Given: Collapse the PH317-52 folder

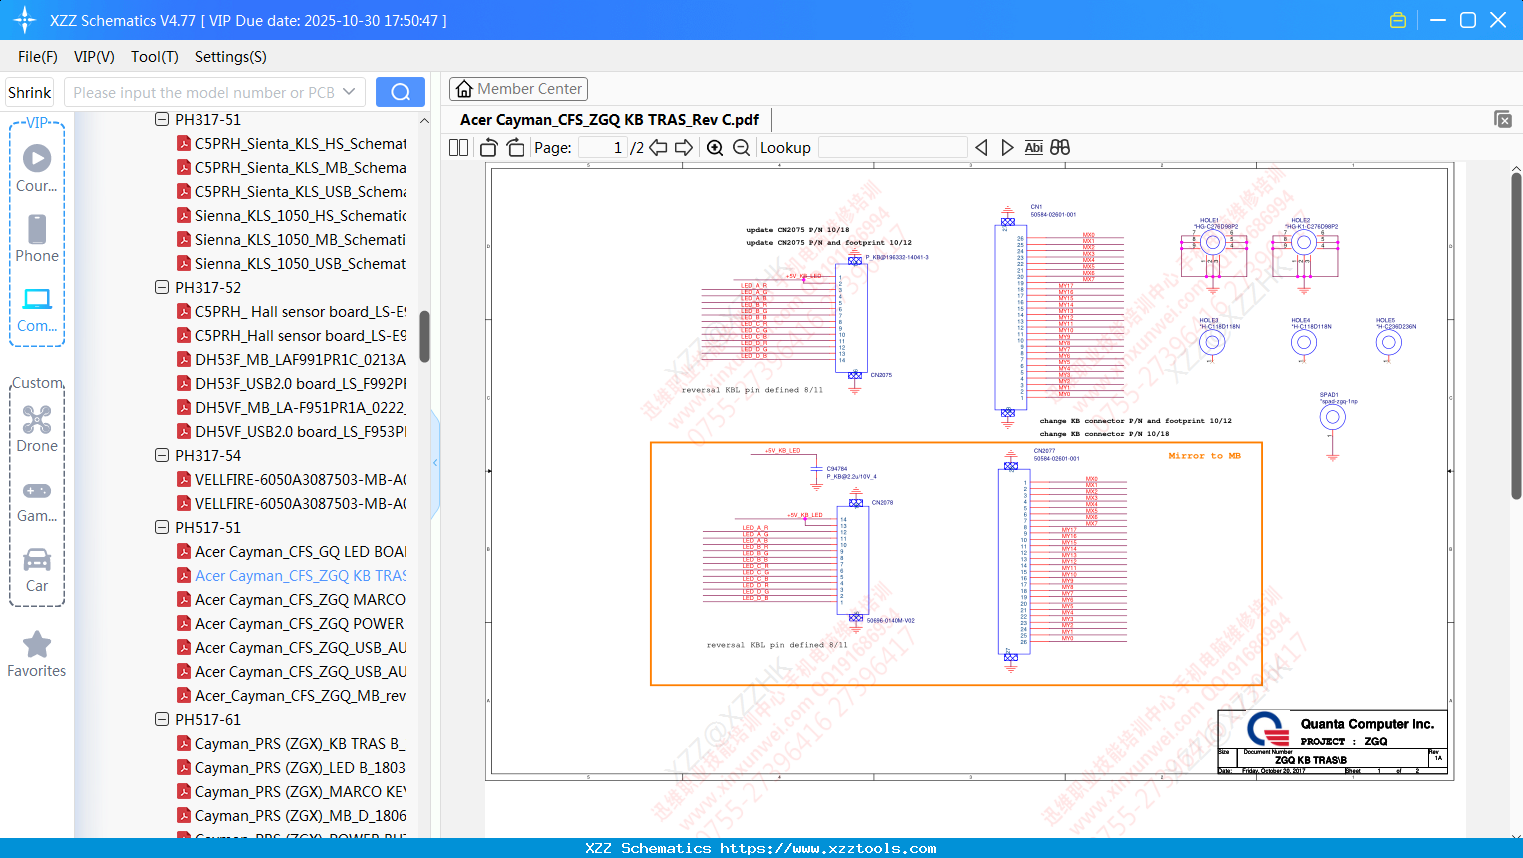Looking at the screenshot, I should pyautogui.click(x=162, y=287).
